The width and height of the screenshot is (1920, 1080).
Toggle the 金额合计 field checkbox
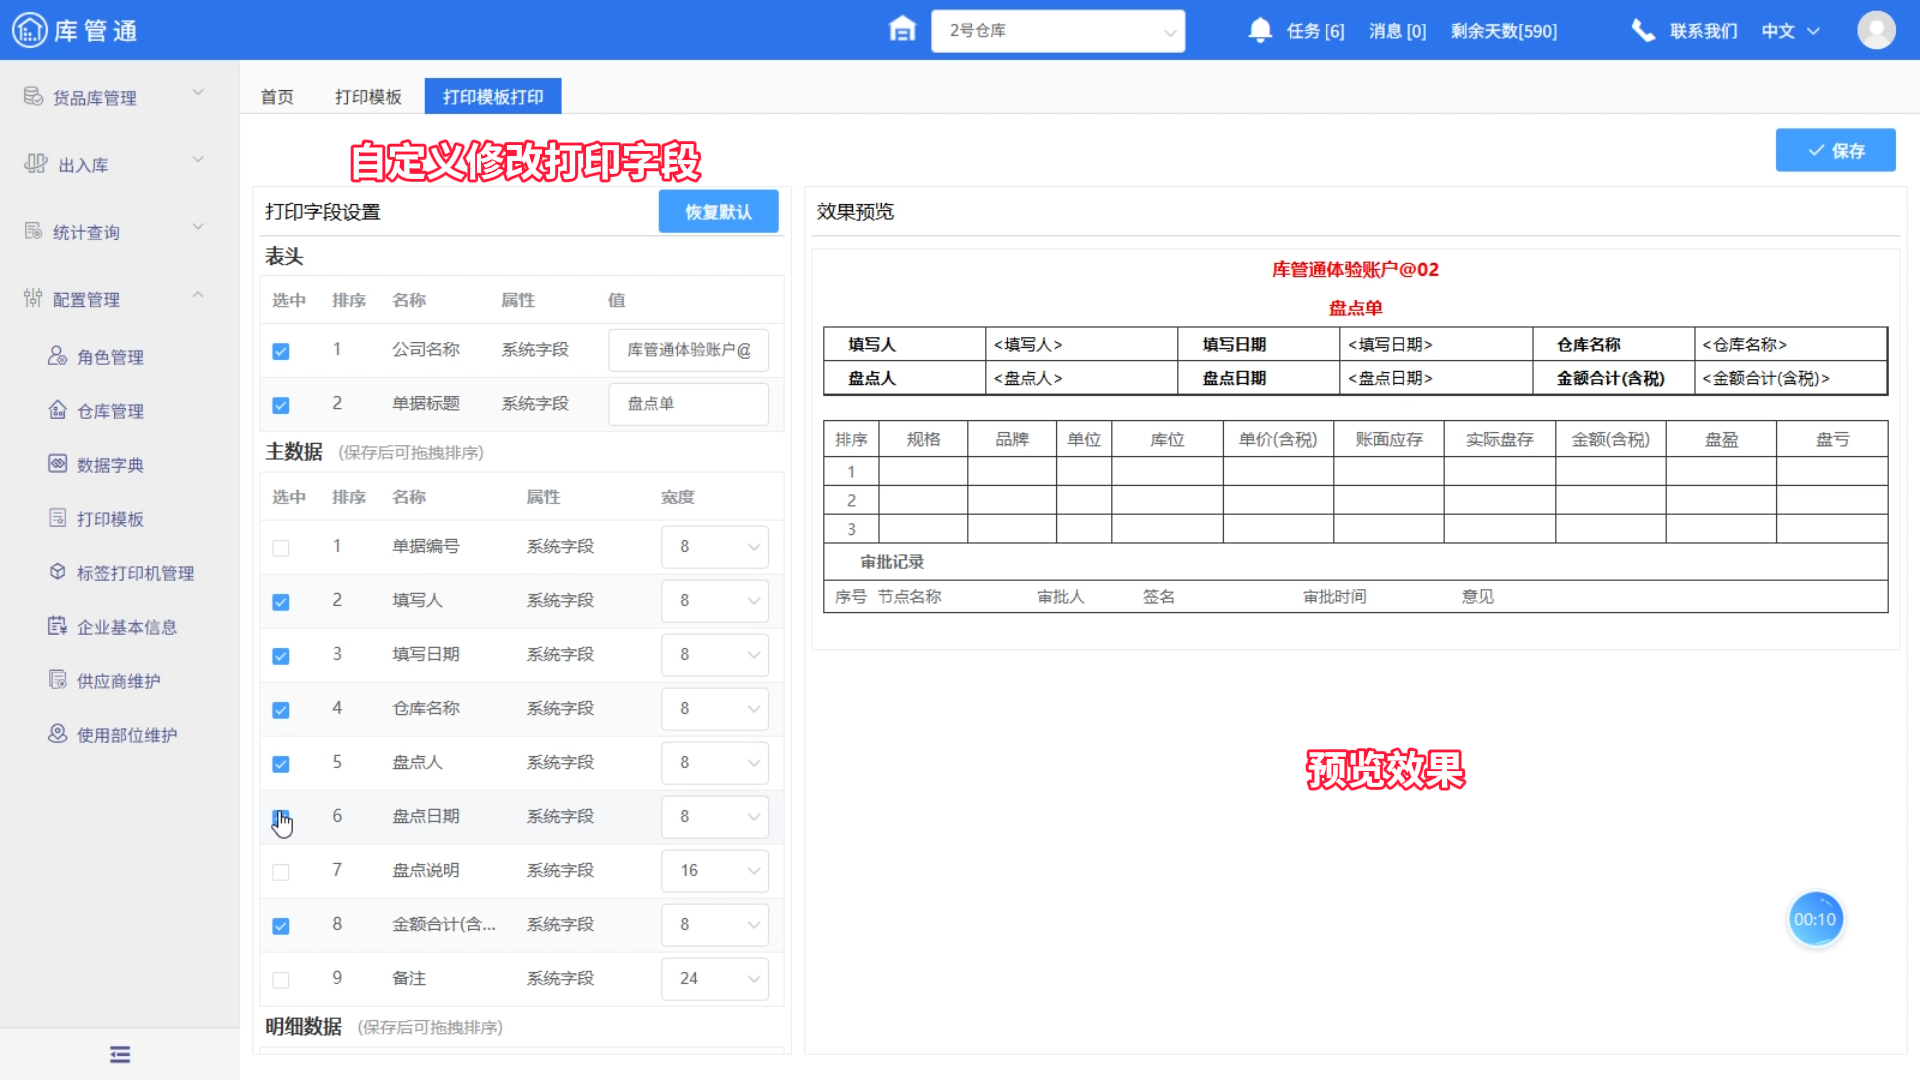(281, 926)
